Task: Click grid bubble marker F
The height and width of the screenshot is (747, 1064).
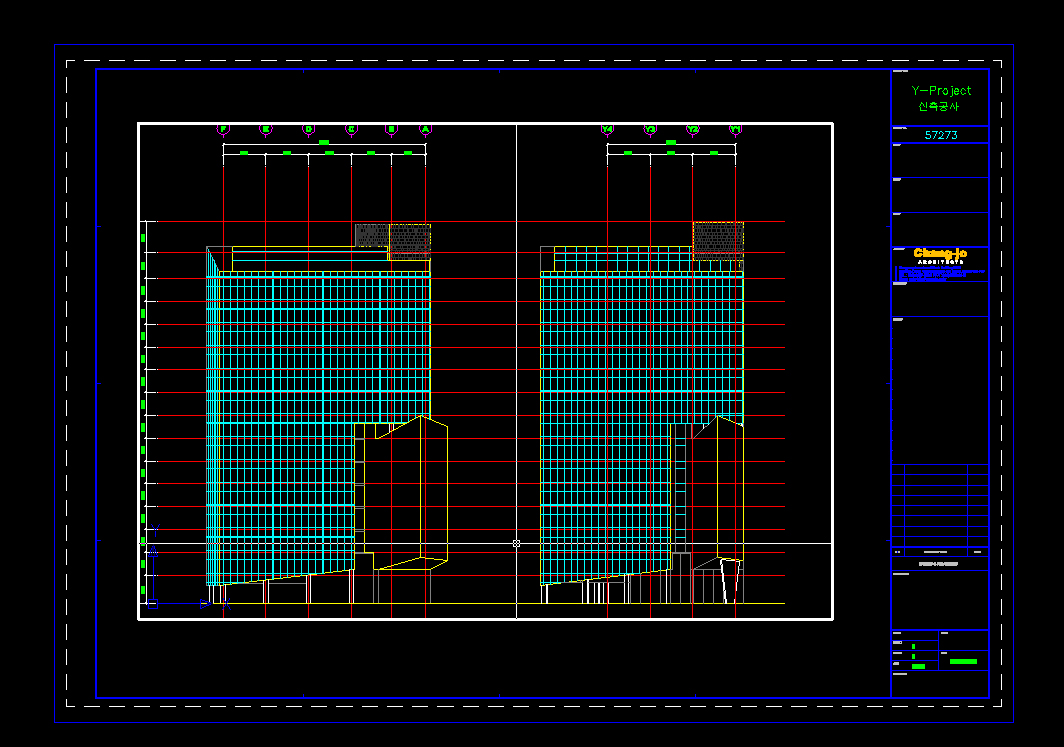Action: (223, 129)
